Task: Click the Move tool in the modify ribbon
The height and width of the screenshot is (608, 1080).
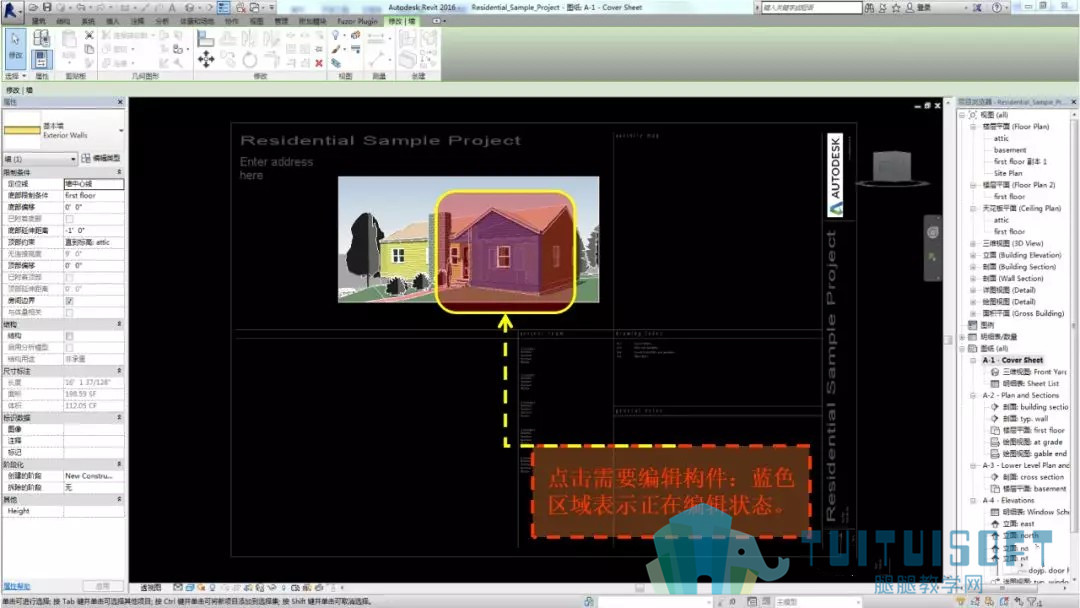Action: click(x=206, y=59)
